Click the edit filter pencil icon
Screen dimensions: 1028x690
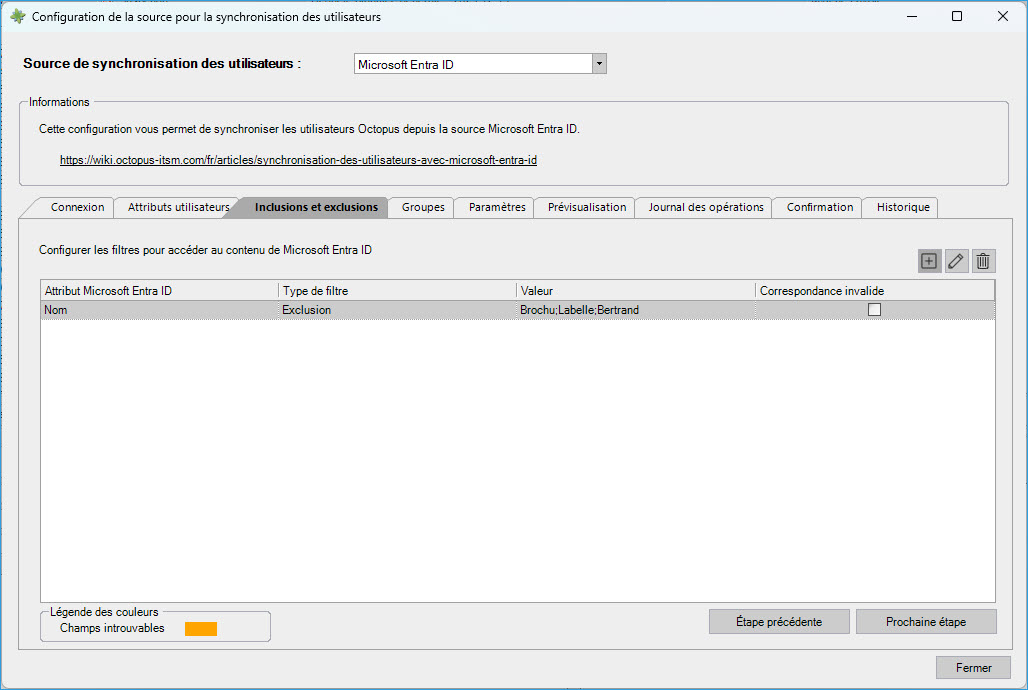(x=956, y=261)
